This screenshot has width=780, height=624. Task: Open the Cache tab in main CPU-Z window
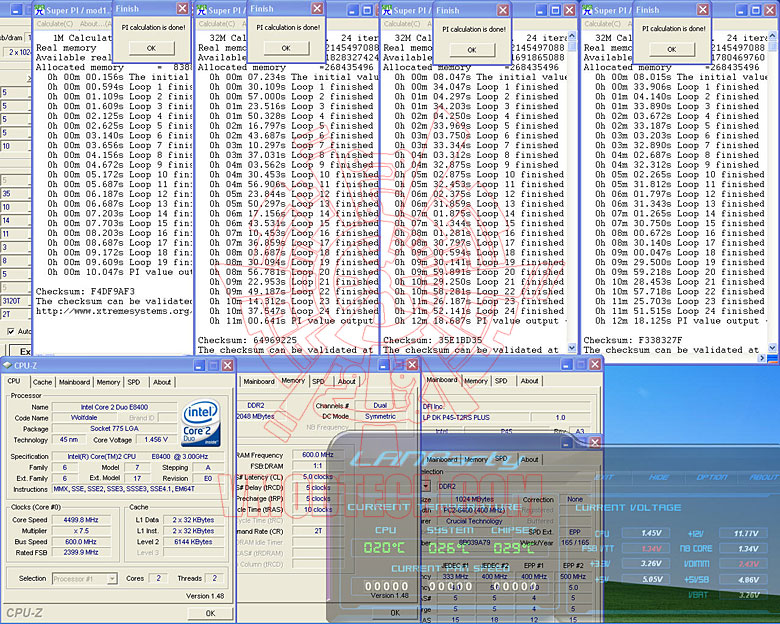[42, 382]
